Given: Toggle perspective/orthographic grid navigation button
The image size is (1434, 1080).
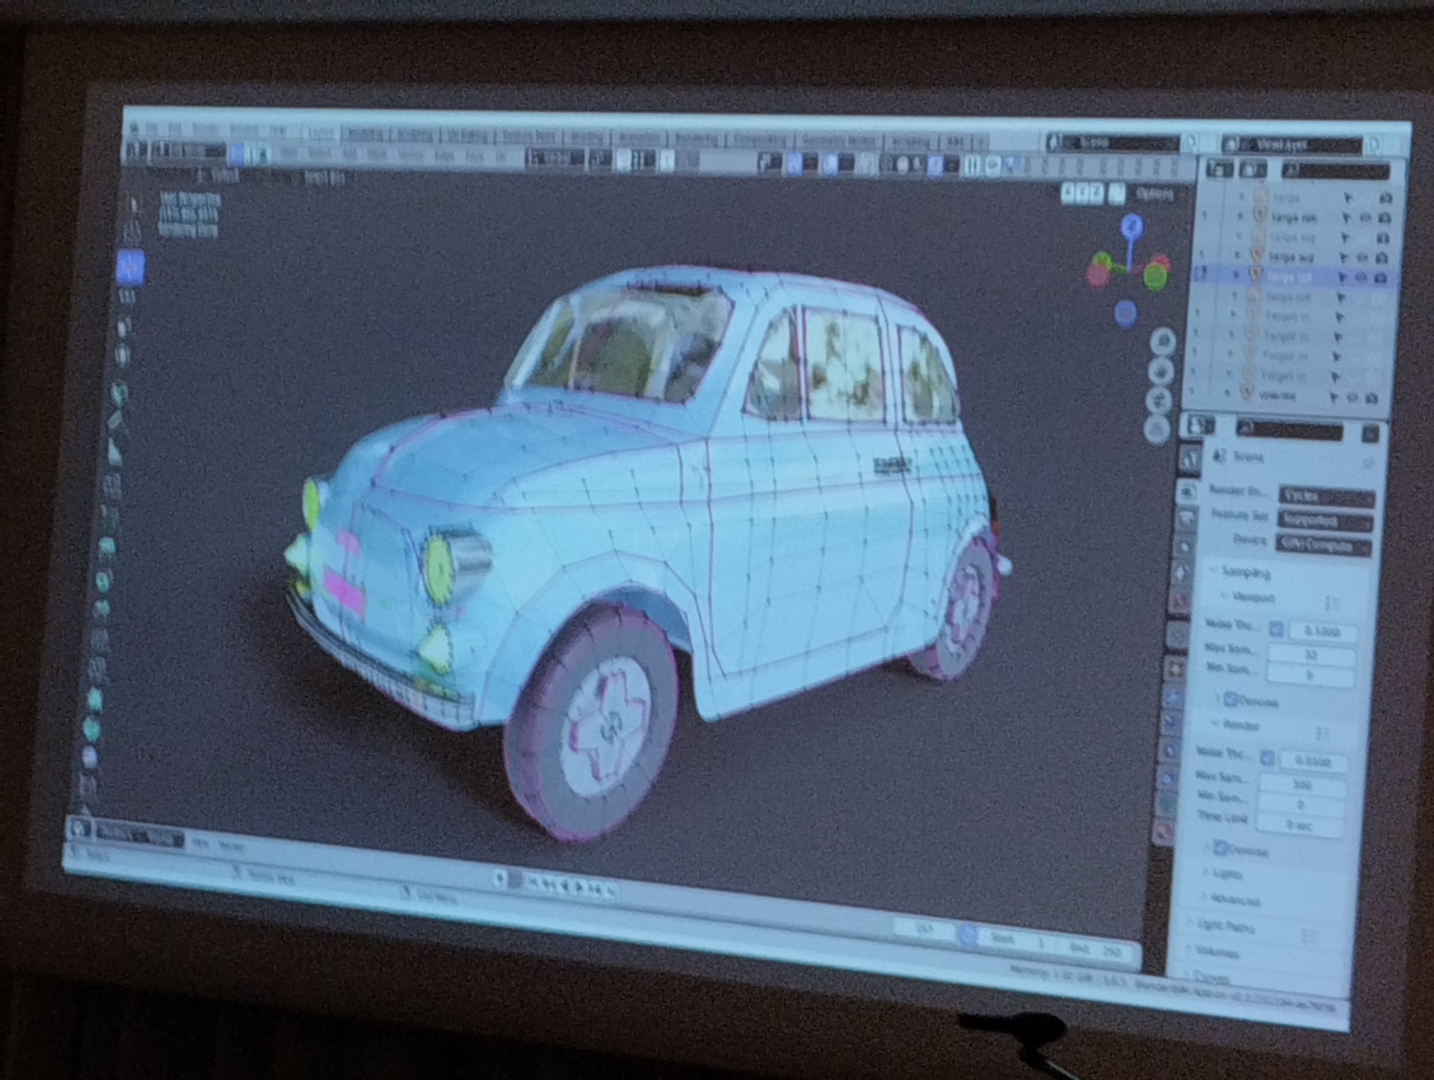Looking at the screenshot, I should (1156, 429).
